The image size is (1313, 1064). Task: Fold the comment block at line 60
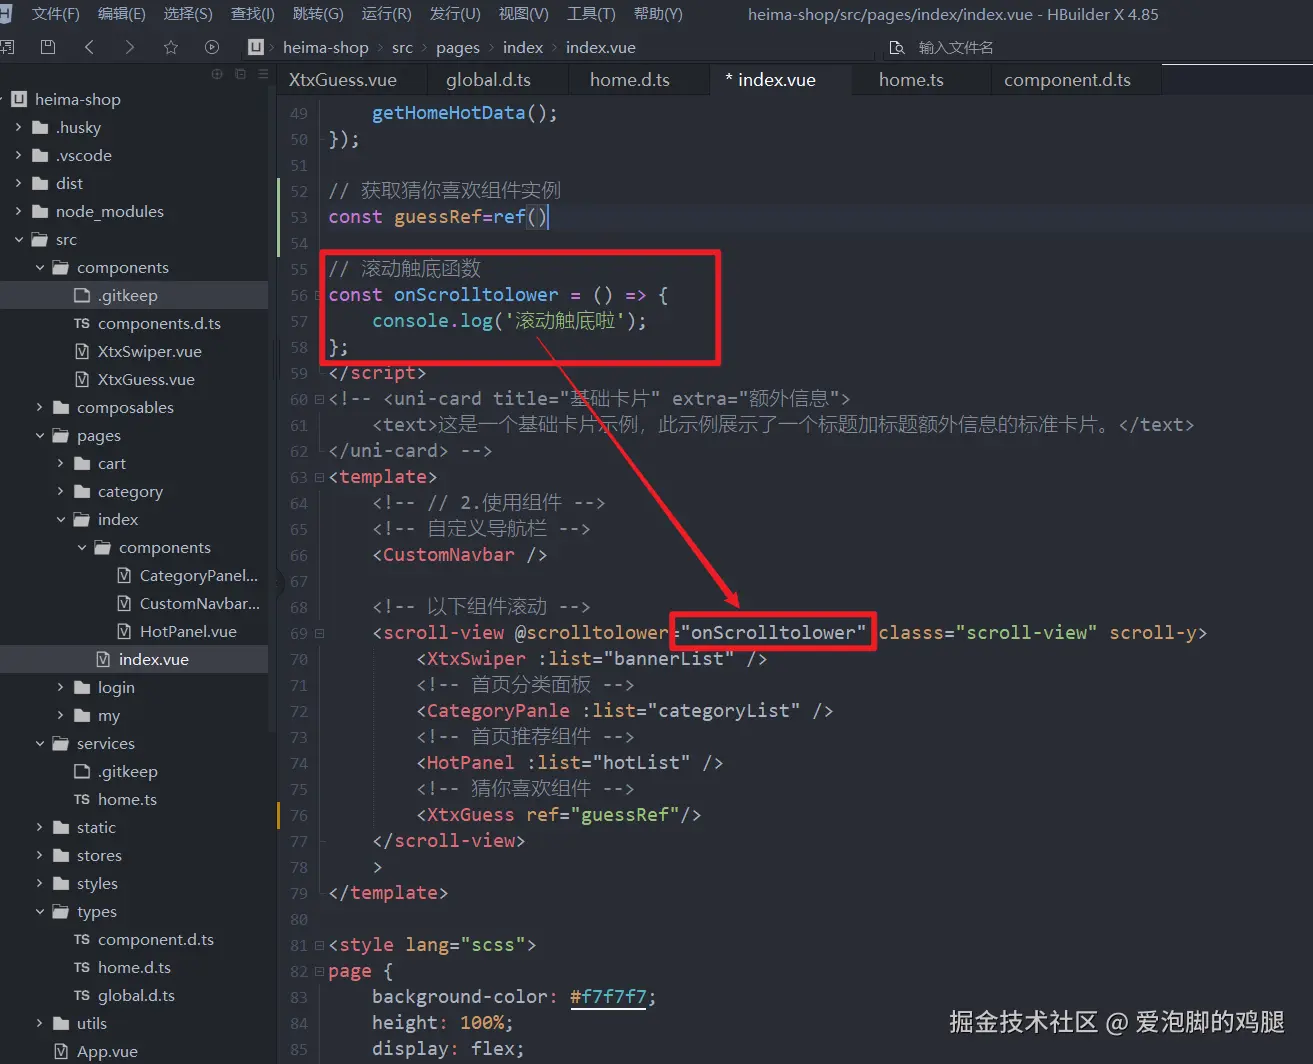319,399
